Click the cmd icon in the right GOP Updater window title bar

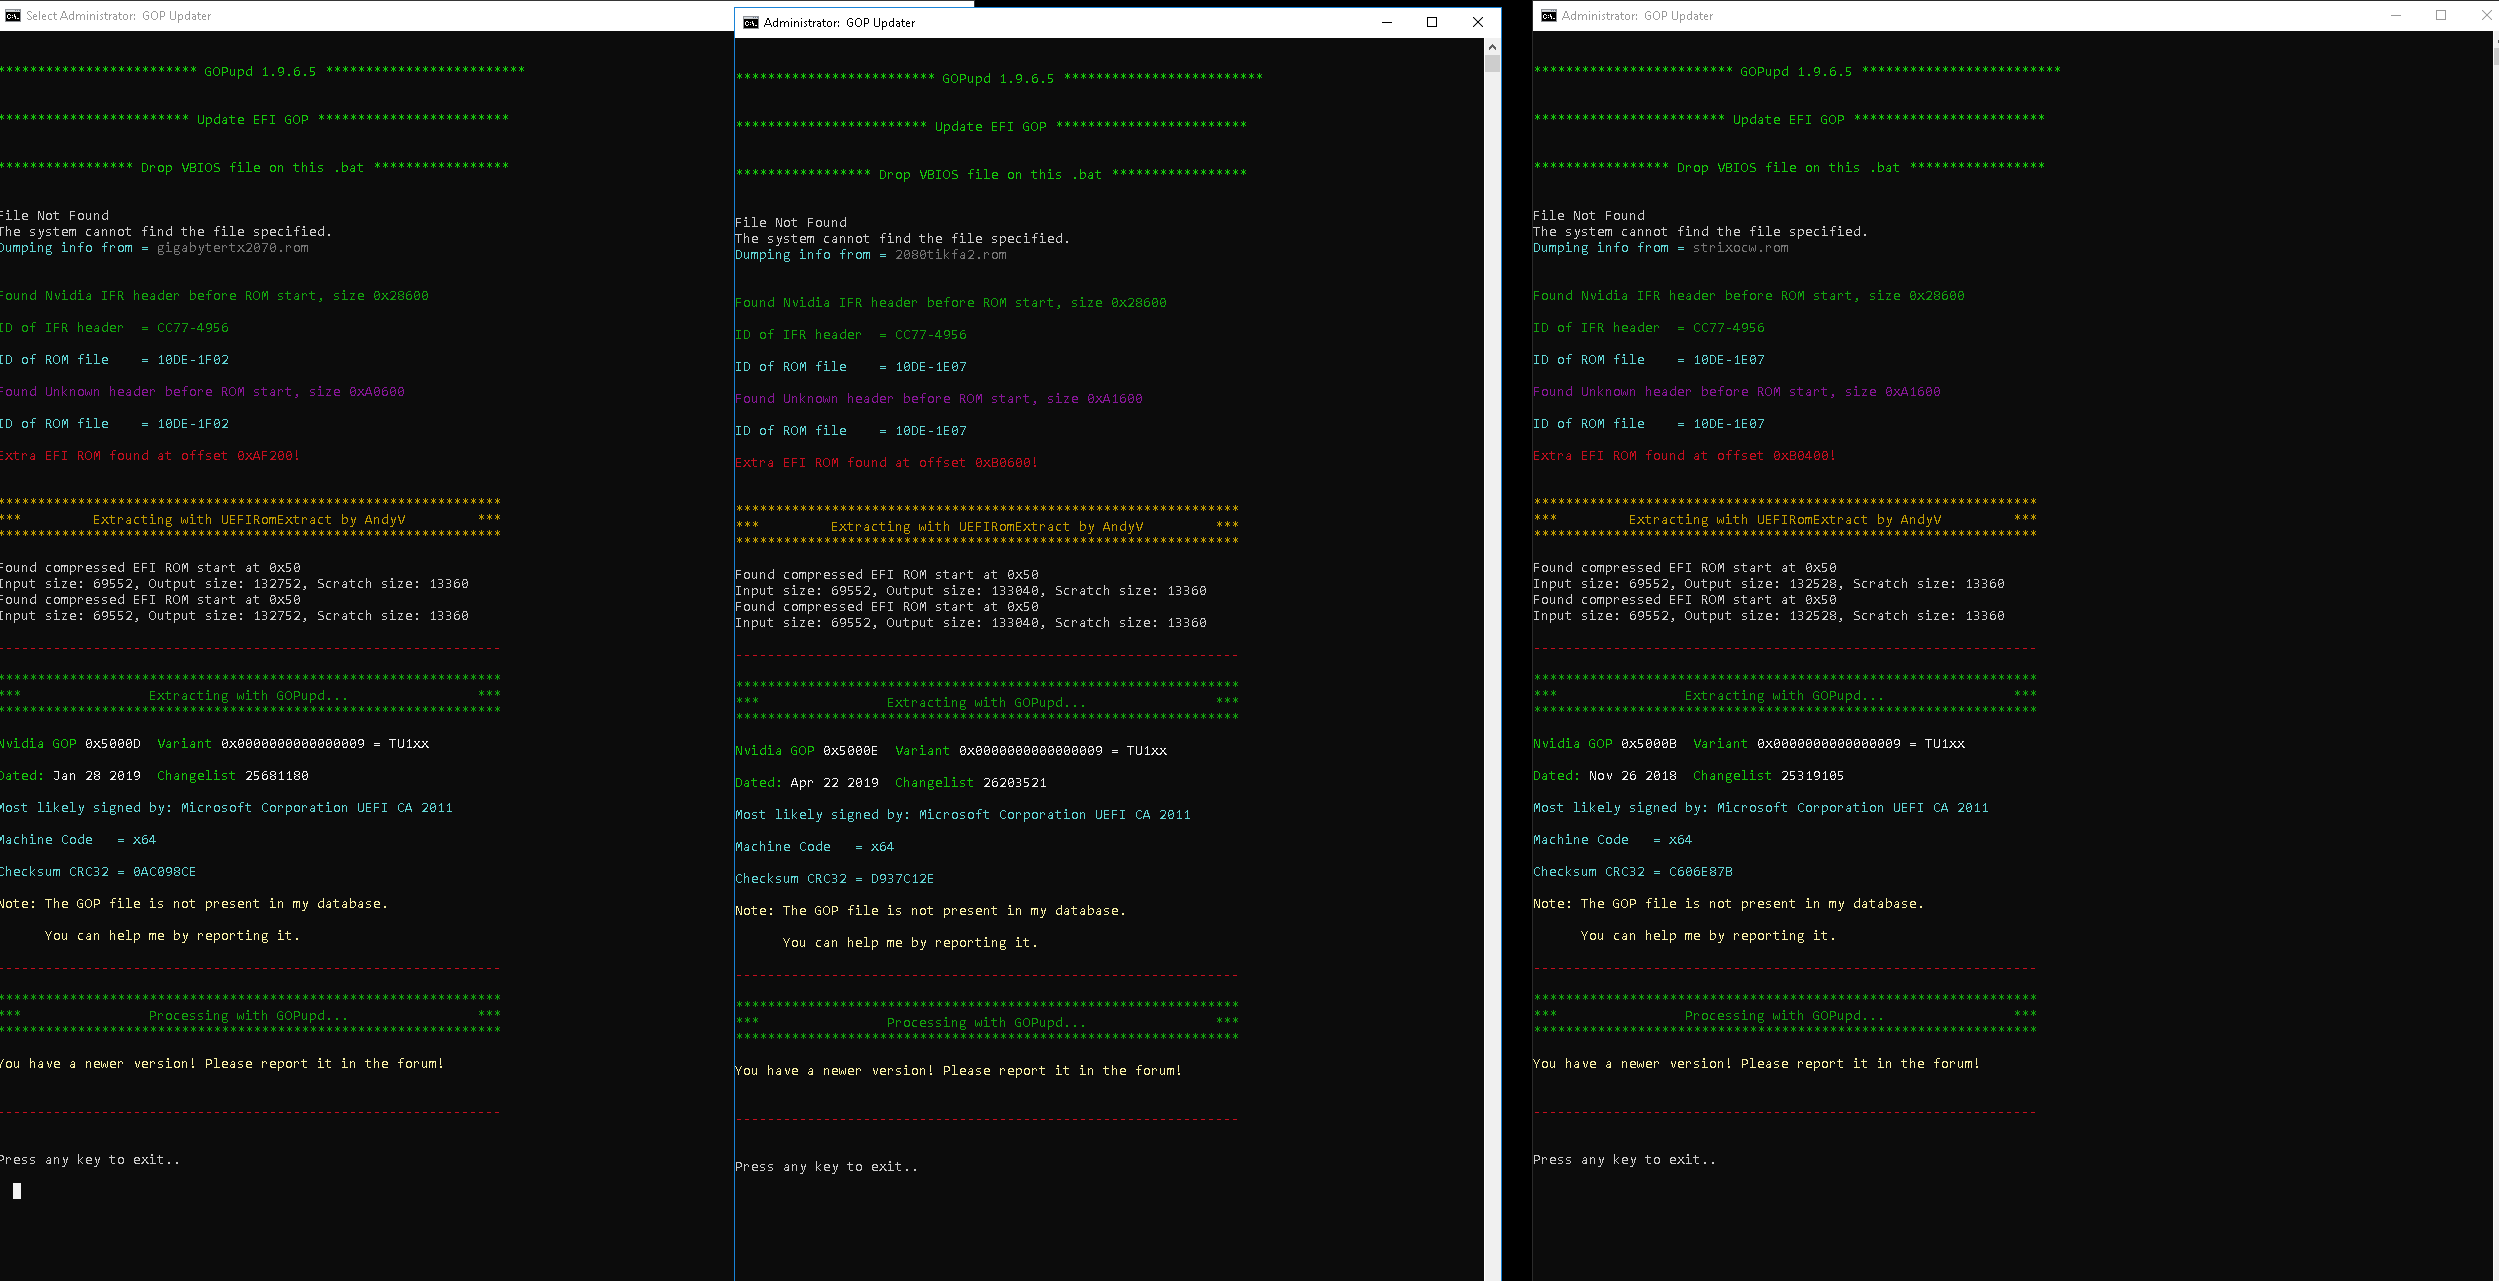pyautogui.click(x=1548, y=16)
